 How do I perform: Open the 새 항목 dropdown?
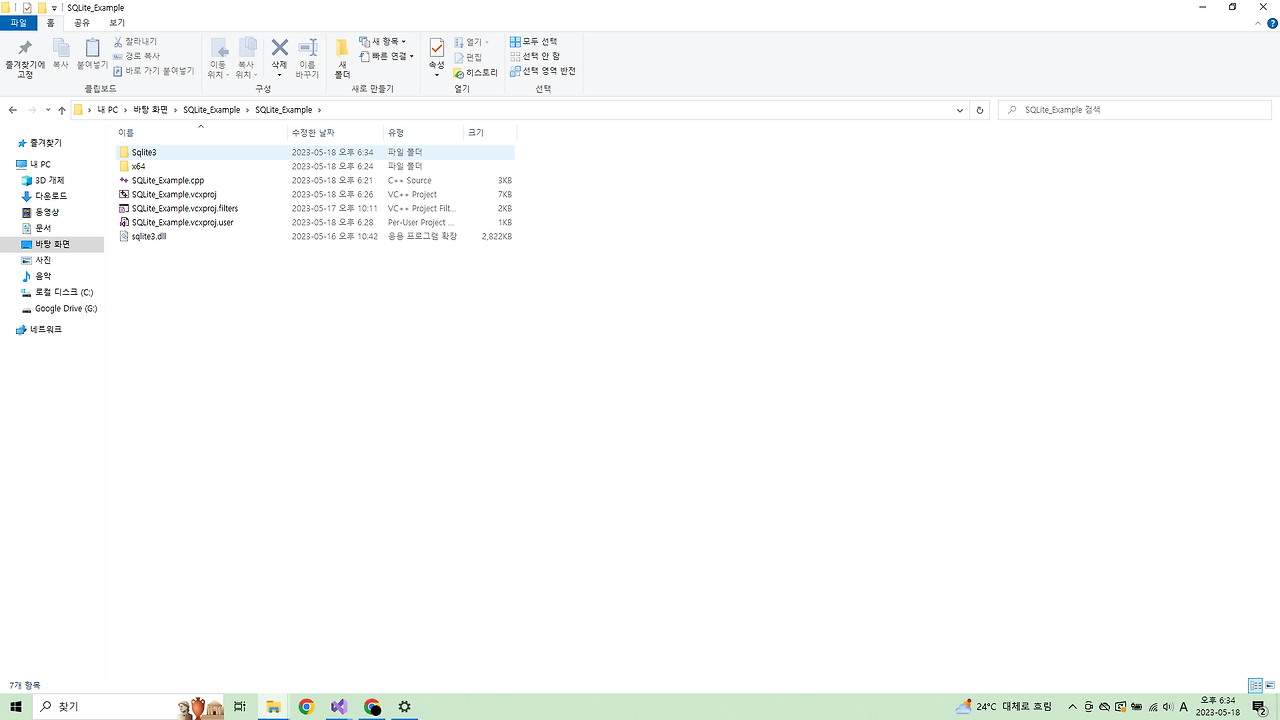(x=383, y=42)
